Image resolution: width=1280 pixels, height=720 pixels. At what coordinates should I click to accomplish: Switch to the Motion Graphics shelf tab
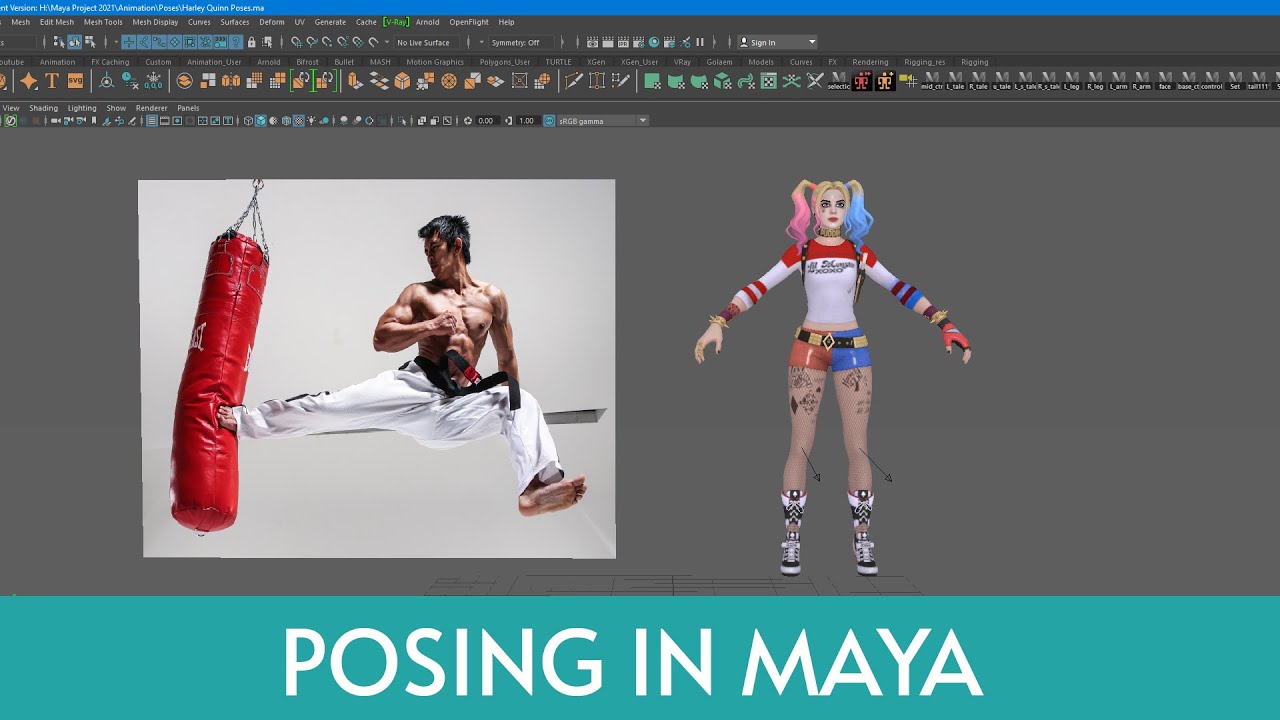[x=435, y=62]
